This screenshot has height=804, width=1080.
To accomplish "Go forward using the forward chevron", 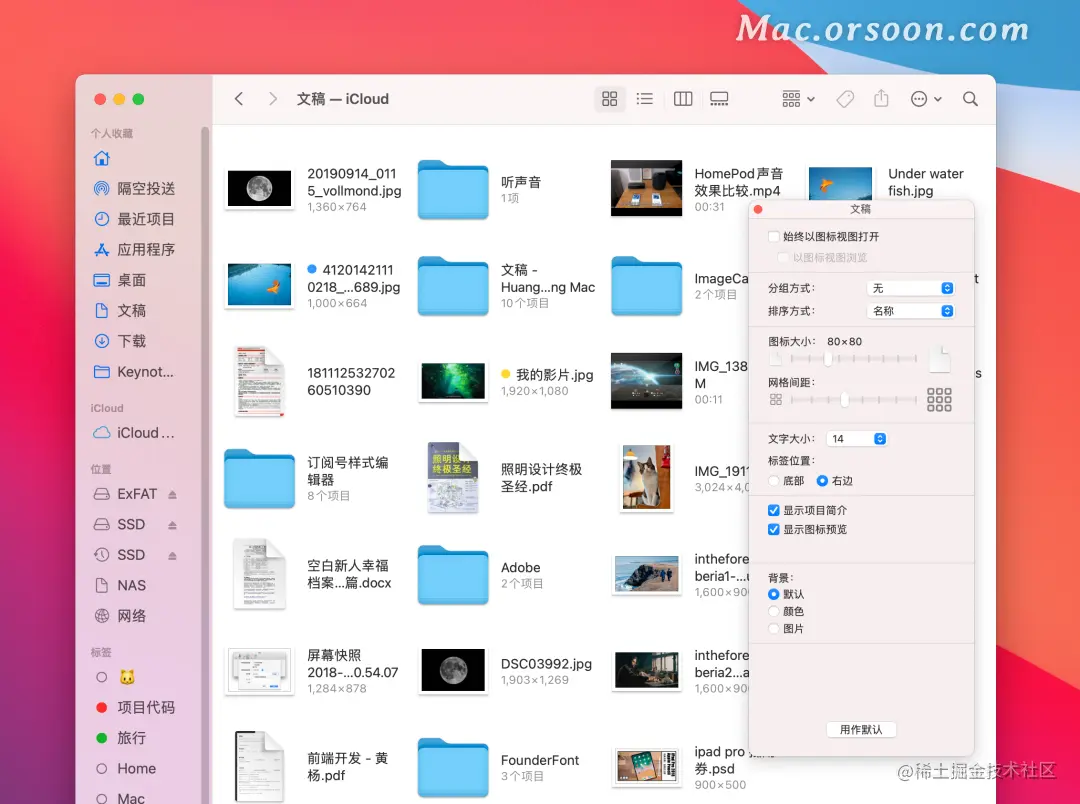I will tap(273, 99).
